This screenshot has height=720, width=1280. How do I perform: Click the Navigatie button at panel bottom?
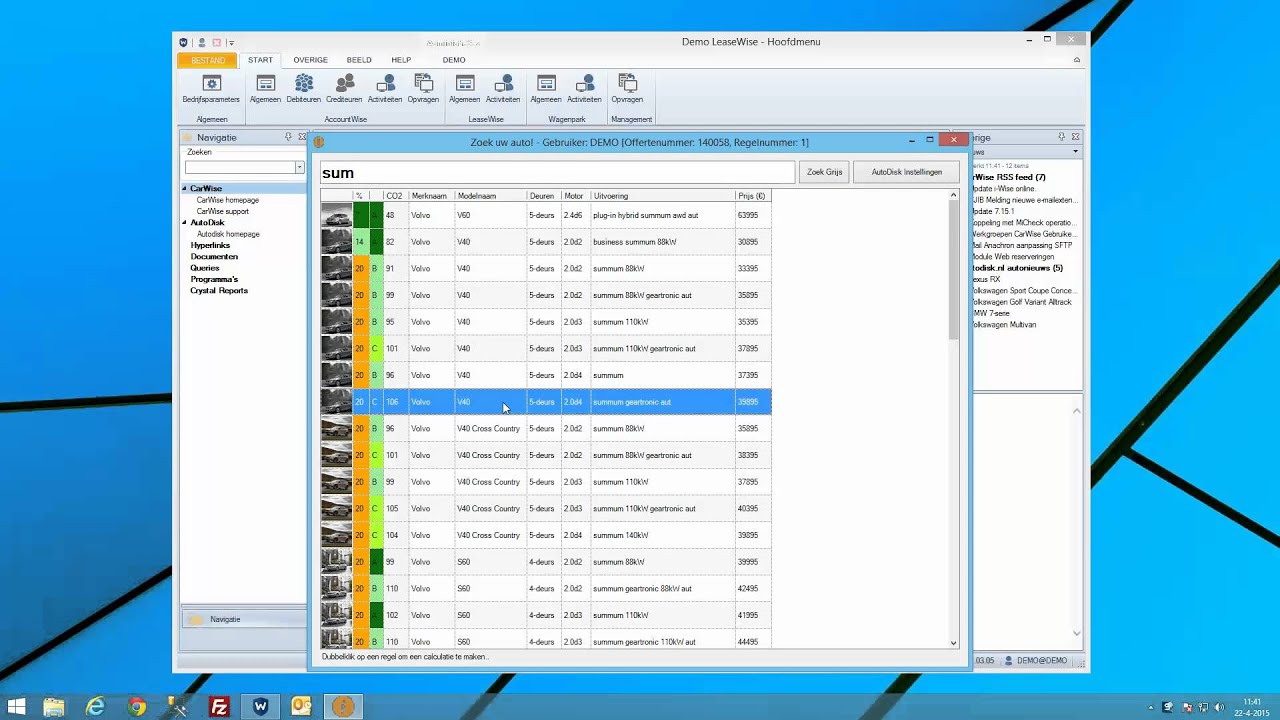coord(243,619)
